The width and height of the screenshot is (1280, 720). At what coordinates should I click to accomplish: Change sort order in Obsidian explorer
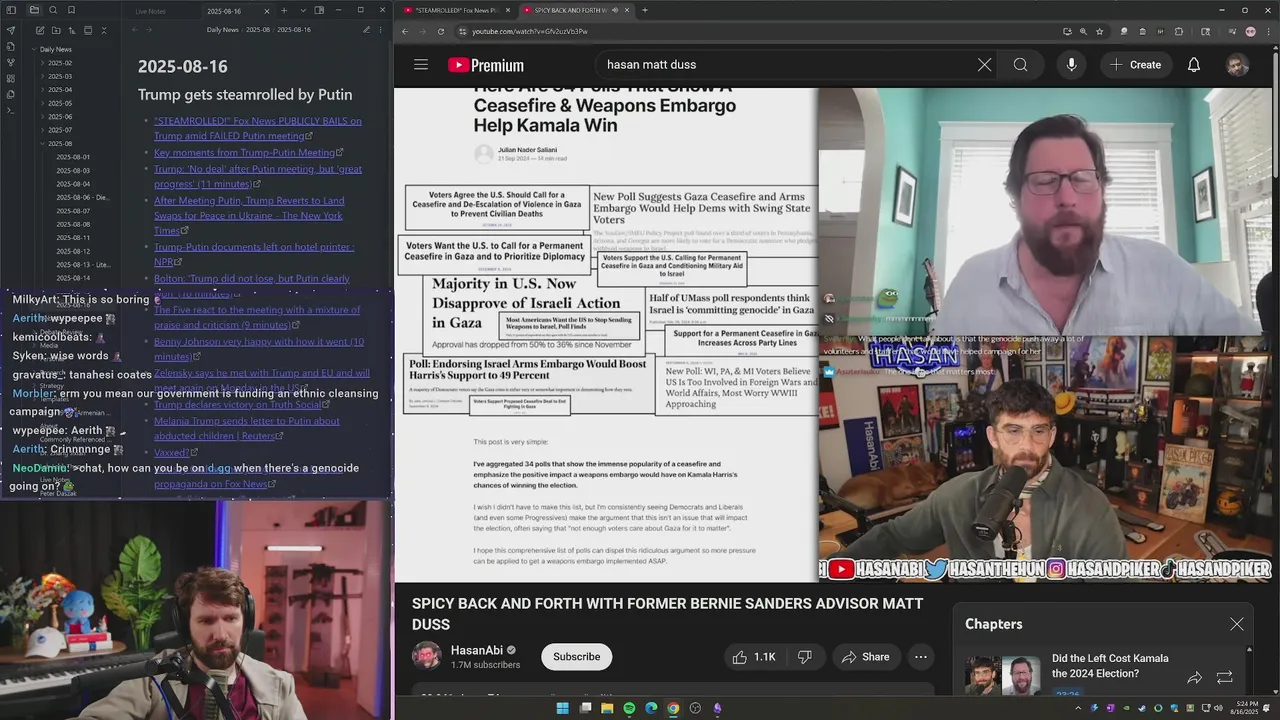(x=72, y=30)
